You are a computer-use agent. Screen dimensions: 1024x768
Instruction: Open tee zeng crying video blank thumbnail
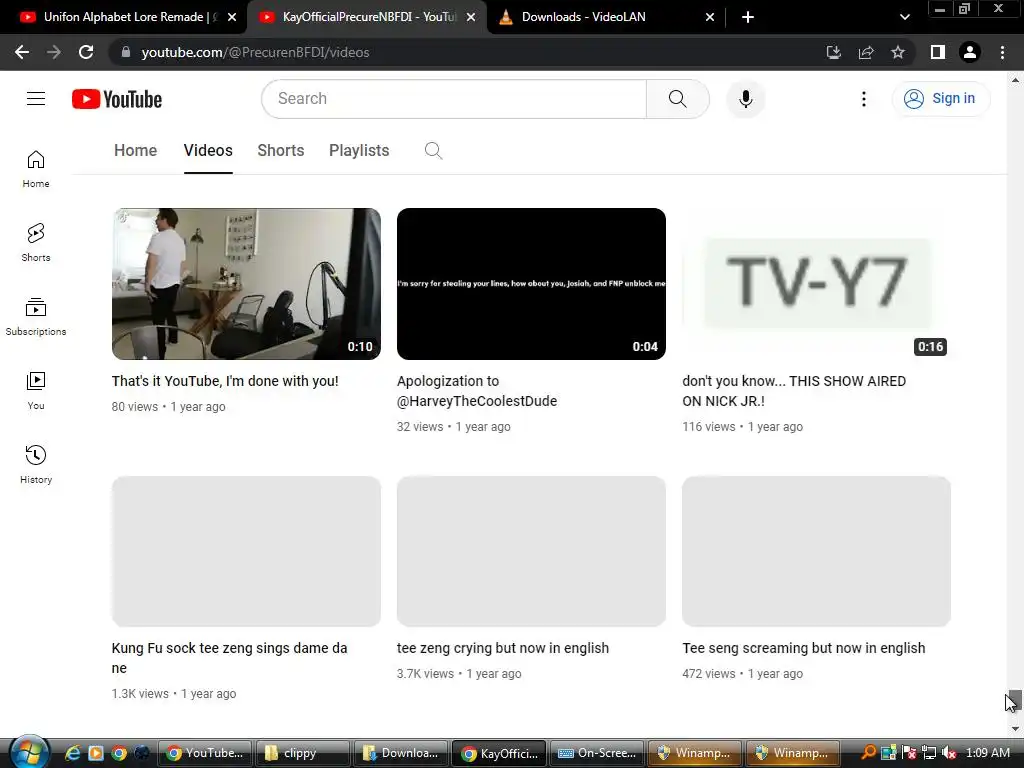coord(531,551)
